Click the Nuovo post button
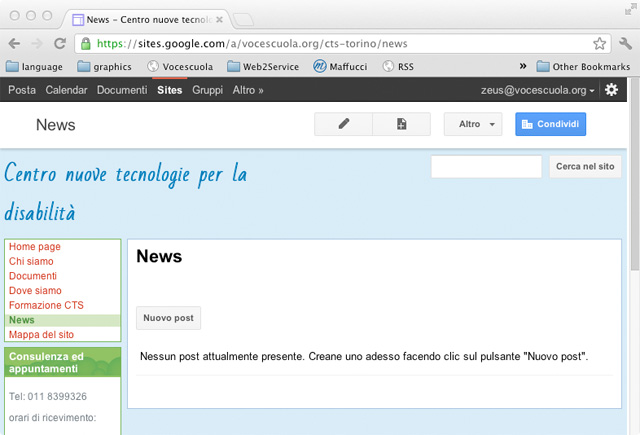Viewport: 640px width, 435px height. tap(168, 318)
